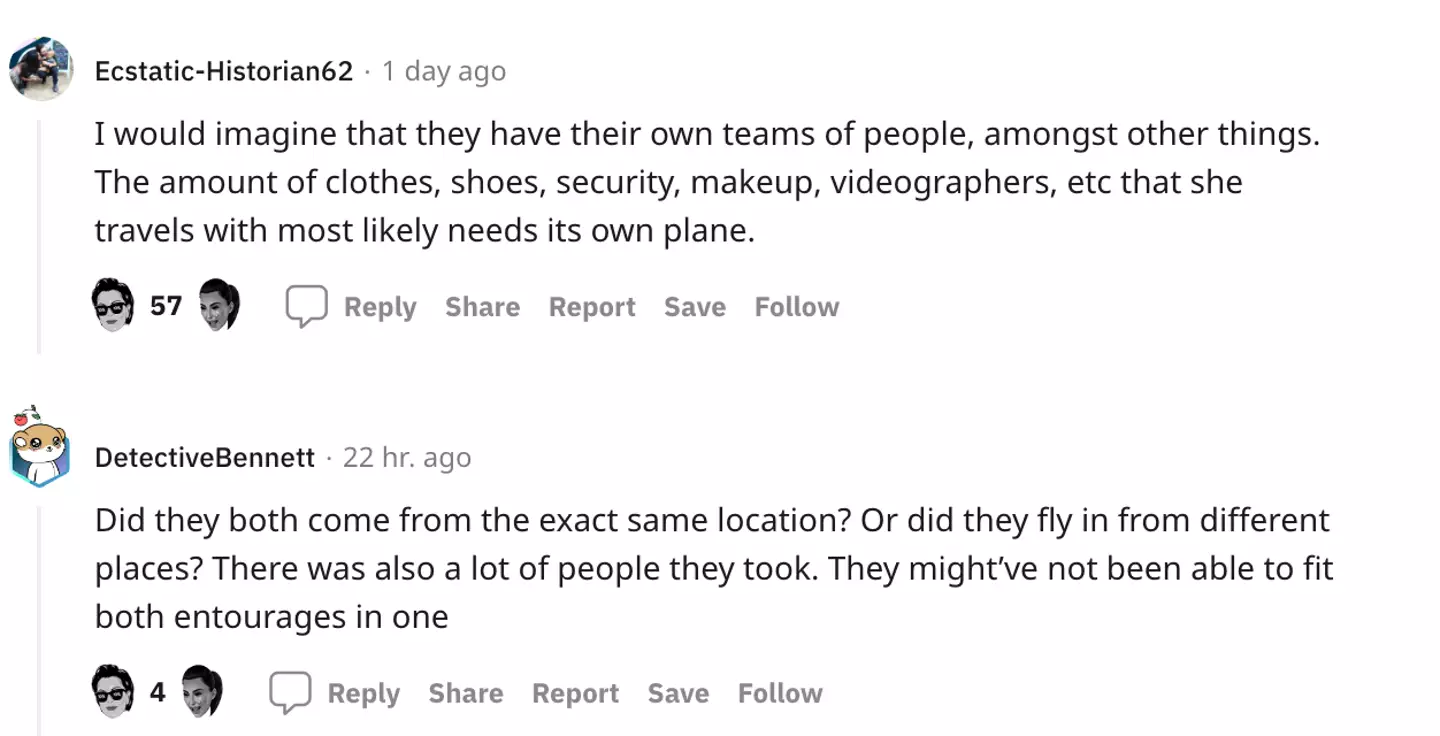The height and width of the screenshot is (736, 1440).
Task: Downvote Ecstatic-Historian62's comment with the right face icon
Action: [220, 306]
